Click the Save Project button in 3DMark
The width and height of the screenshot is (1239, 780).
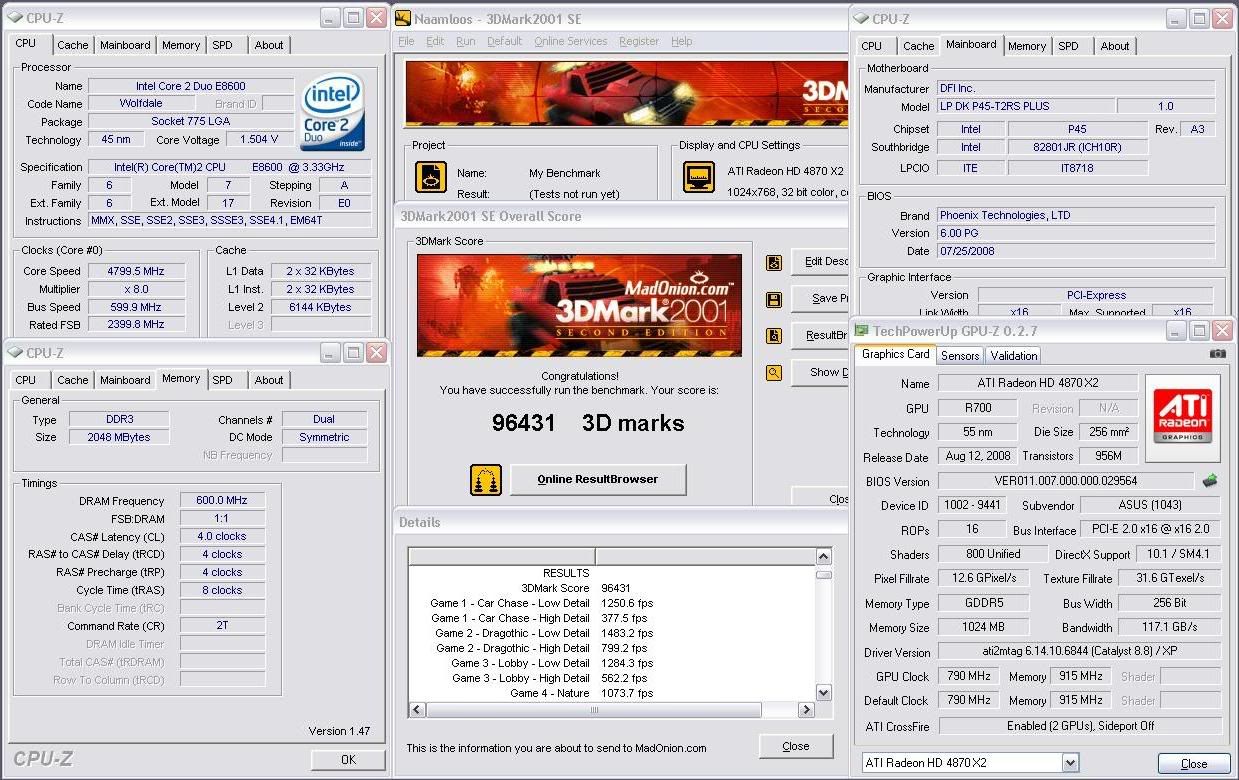coord(821,299)
